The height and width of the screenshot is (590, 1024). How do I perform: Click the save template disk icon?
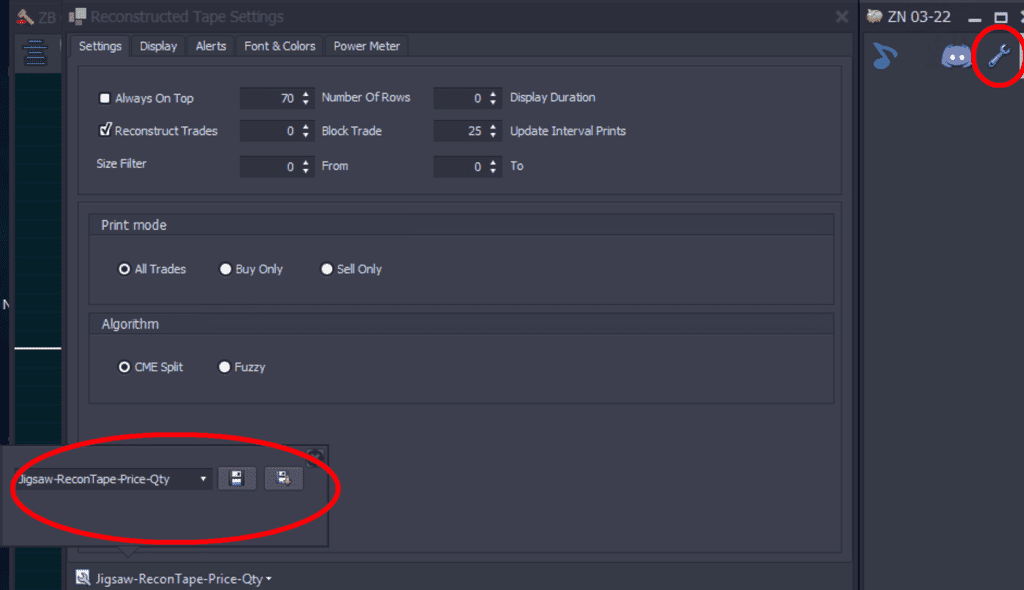click(236, 478)
